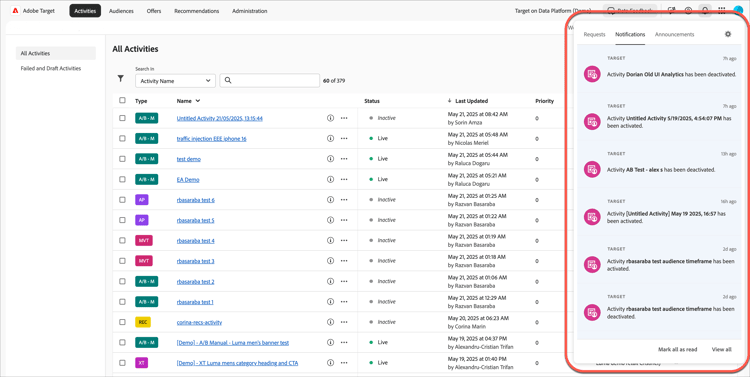
Task: Click icon of AB Test - alex s notification
Action: [593, 169]
